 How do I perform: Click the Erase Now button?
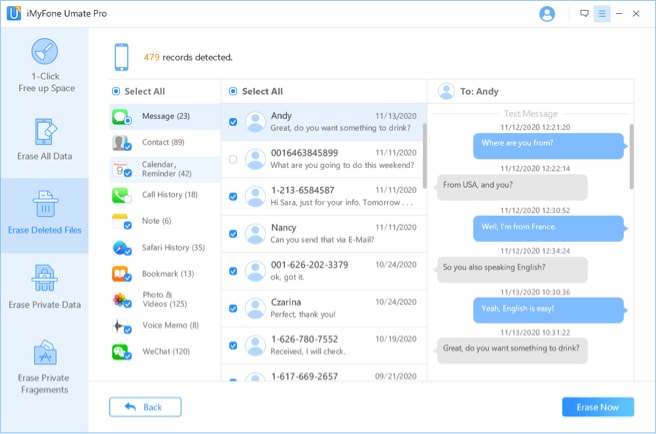click(x=598, y=407)
